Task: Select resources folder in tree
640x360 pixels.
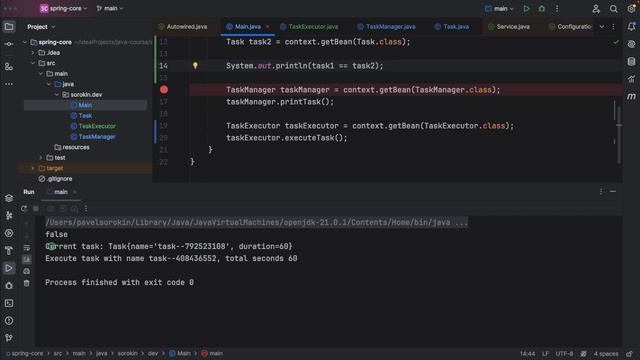Action: (x=76, y=147)
